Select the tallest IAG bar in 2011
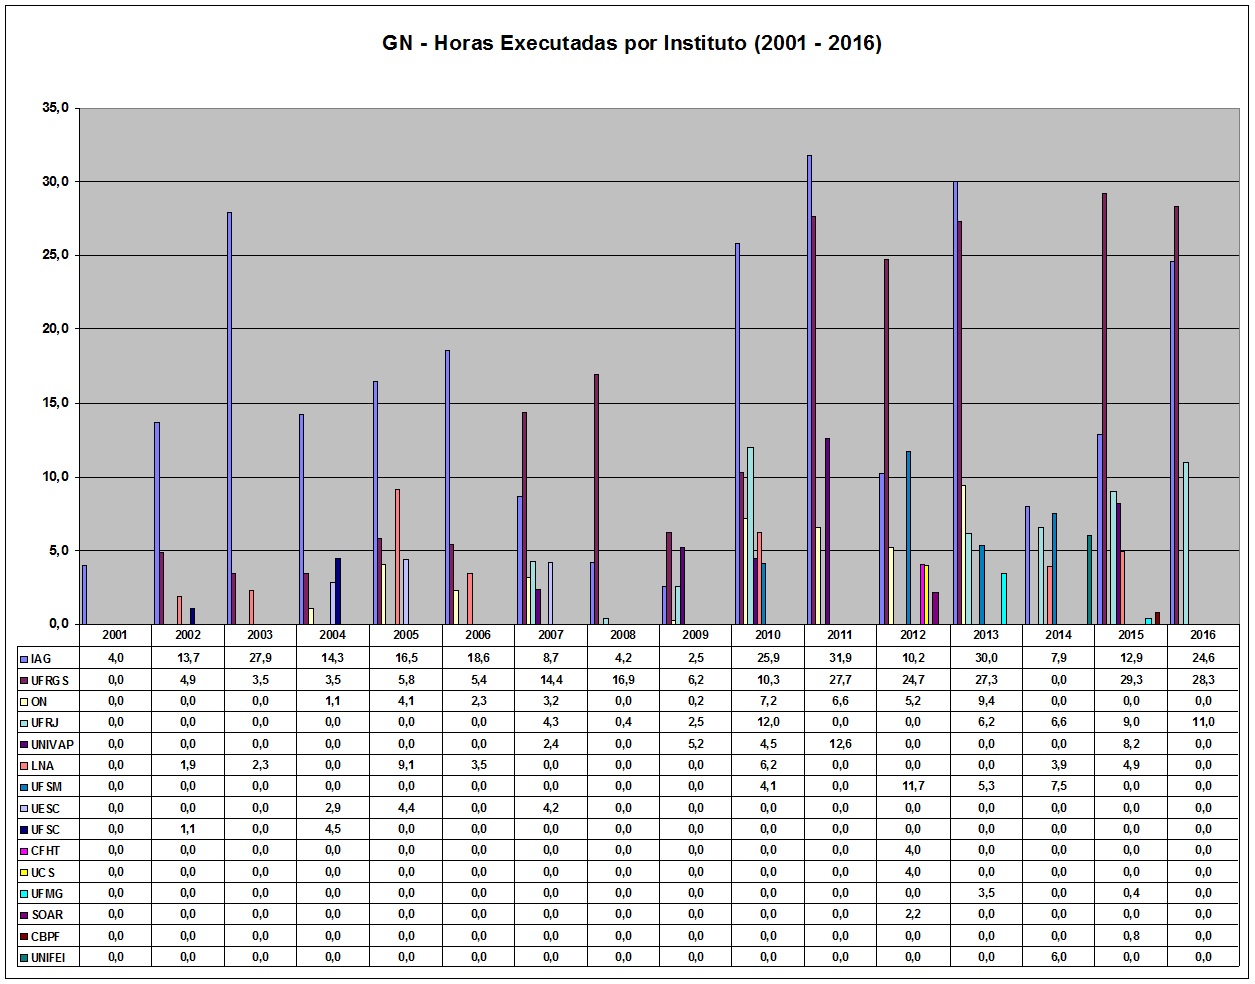 [x=809, y=390]
